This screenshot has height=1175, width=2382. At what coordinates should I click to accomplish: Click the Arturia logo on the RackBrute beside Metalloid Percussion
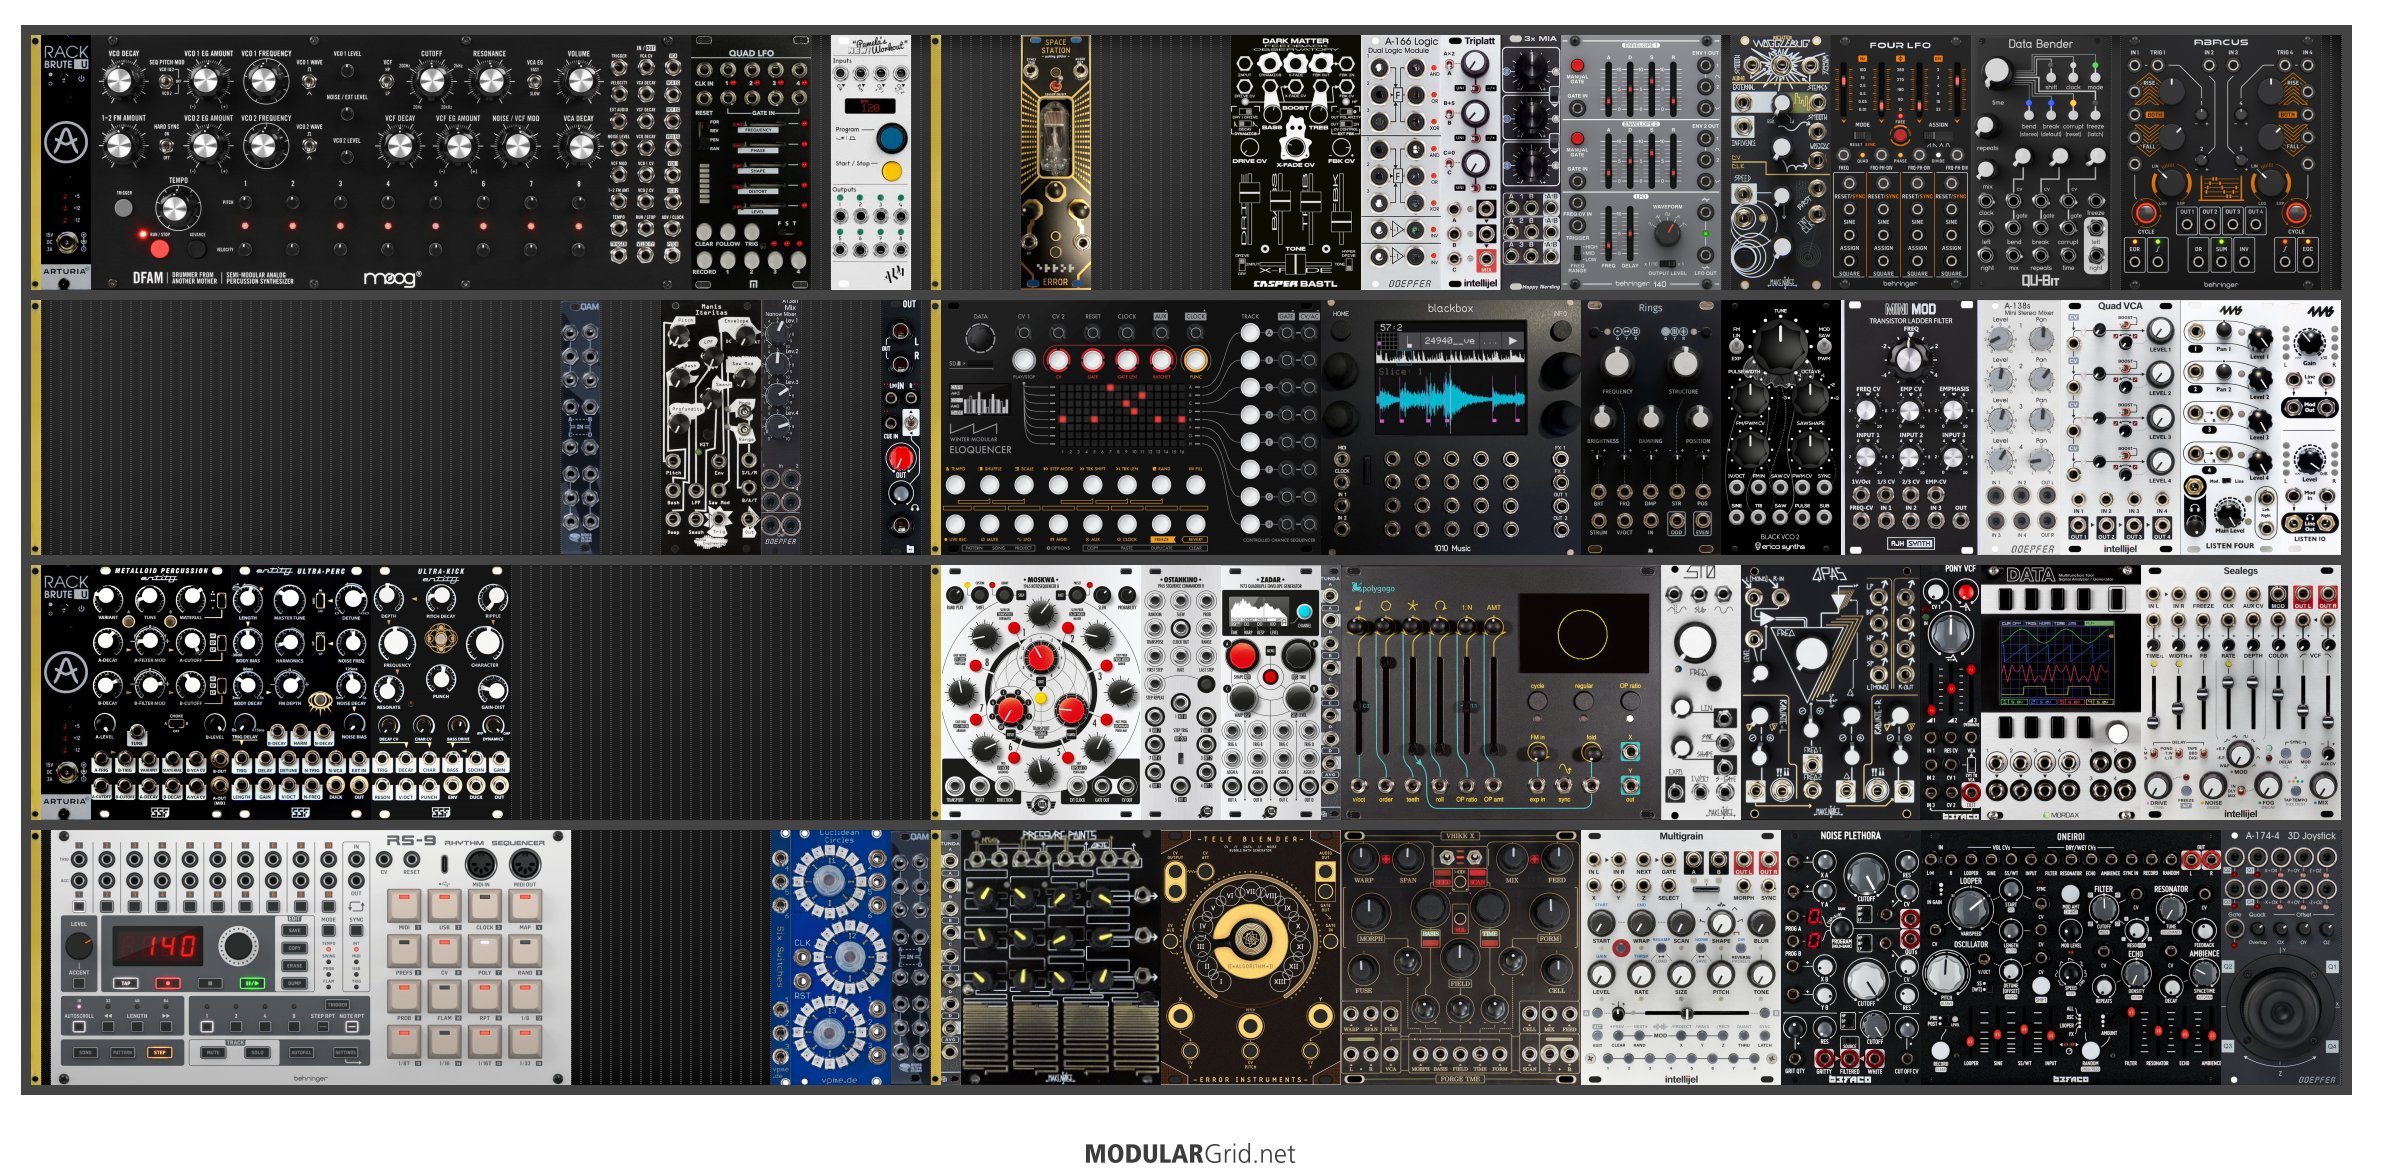coord(66,671)
